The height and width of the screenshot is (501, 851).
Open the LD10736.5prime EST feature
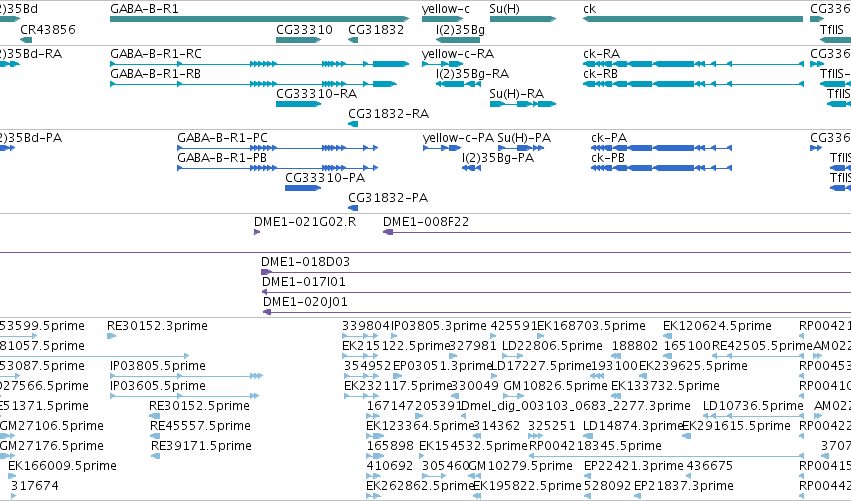(753, 416)
